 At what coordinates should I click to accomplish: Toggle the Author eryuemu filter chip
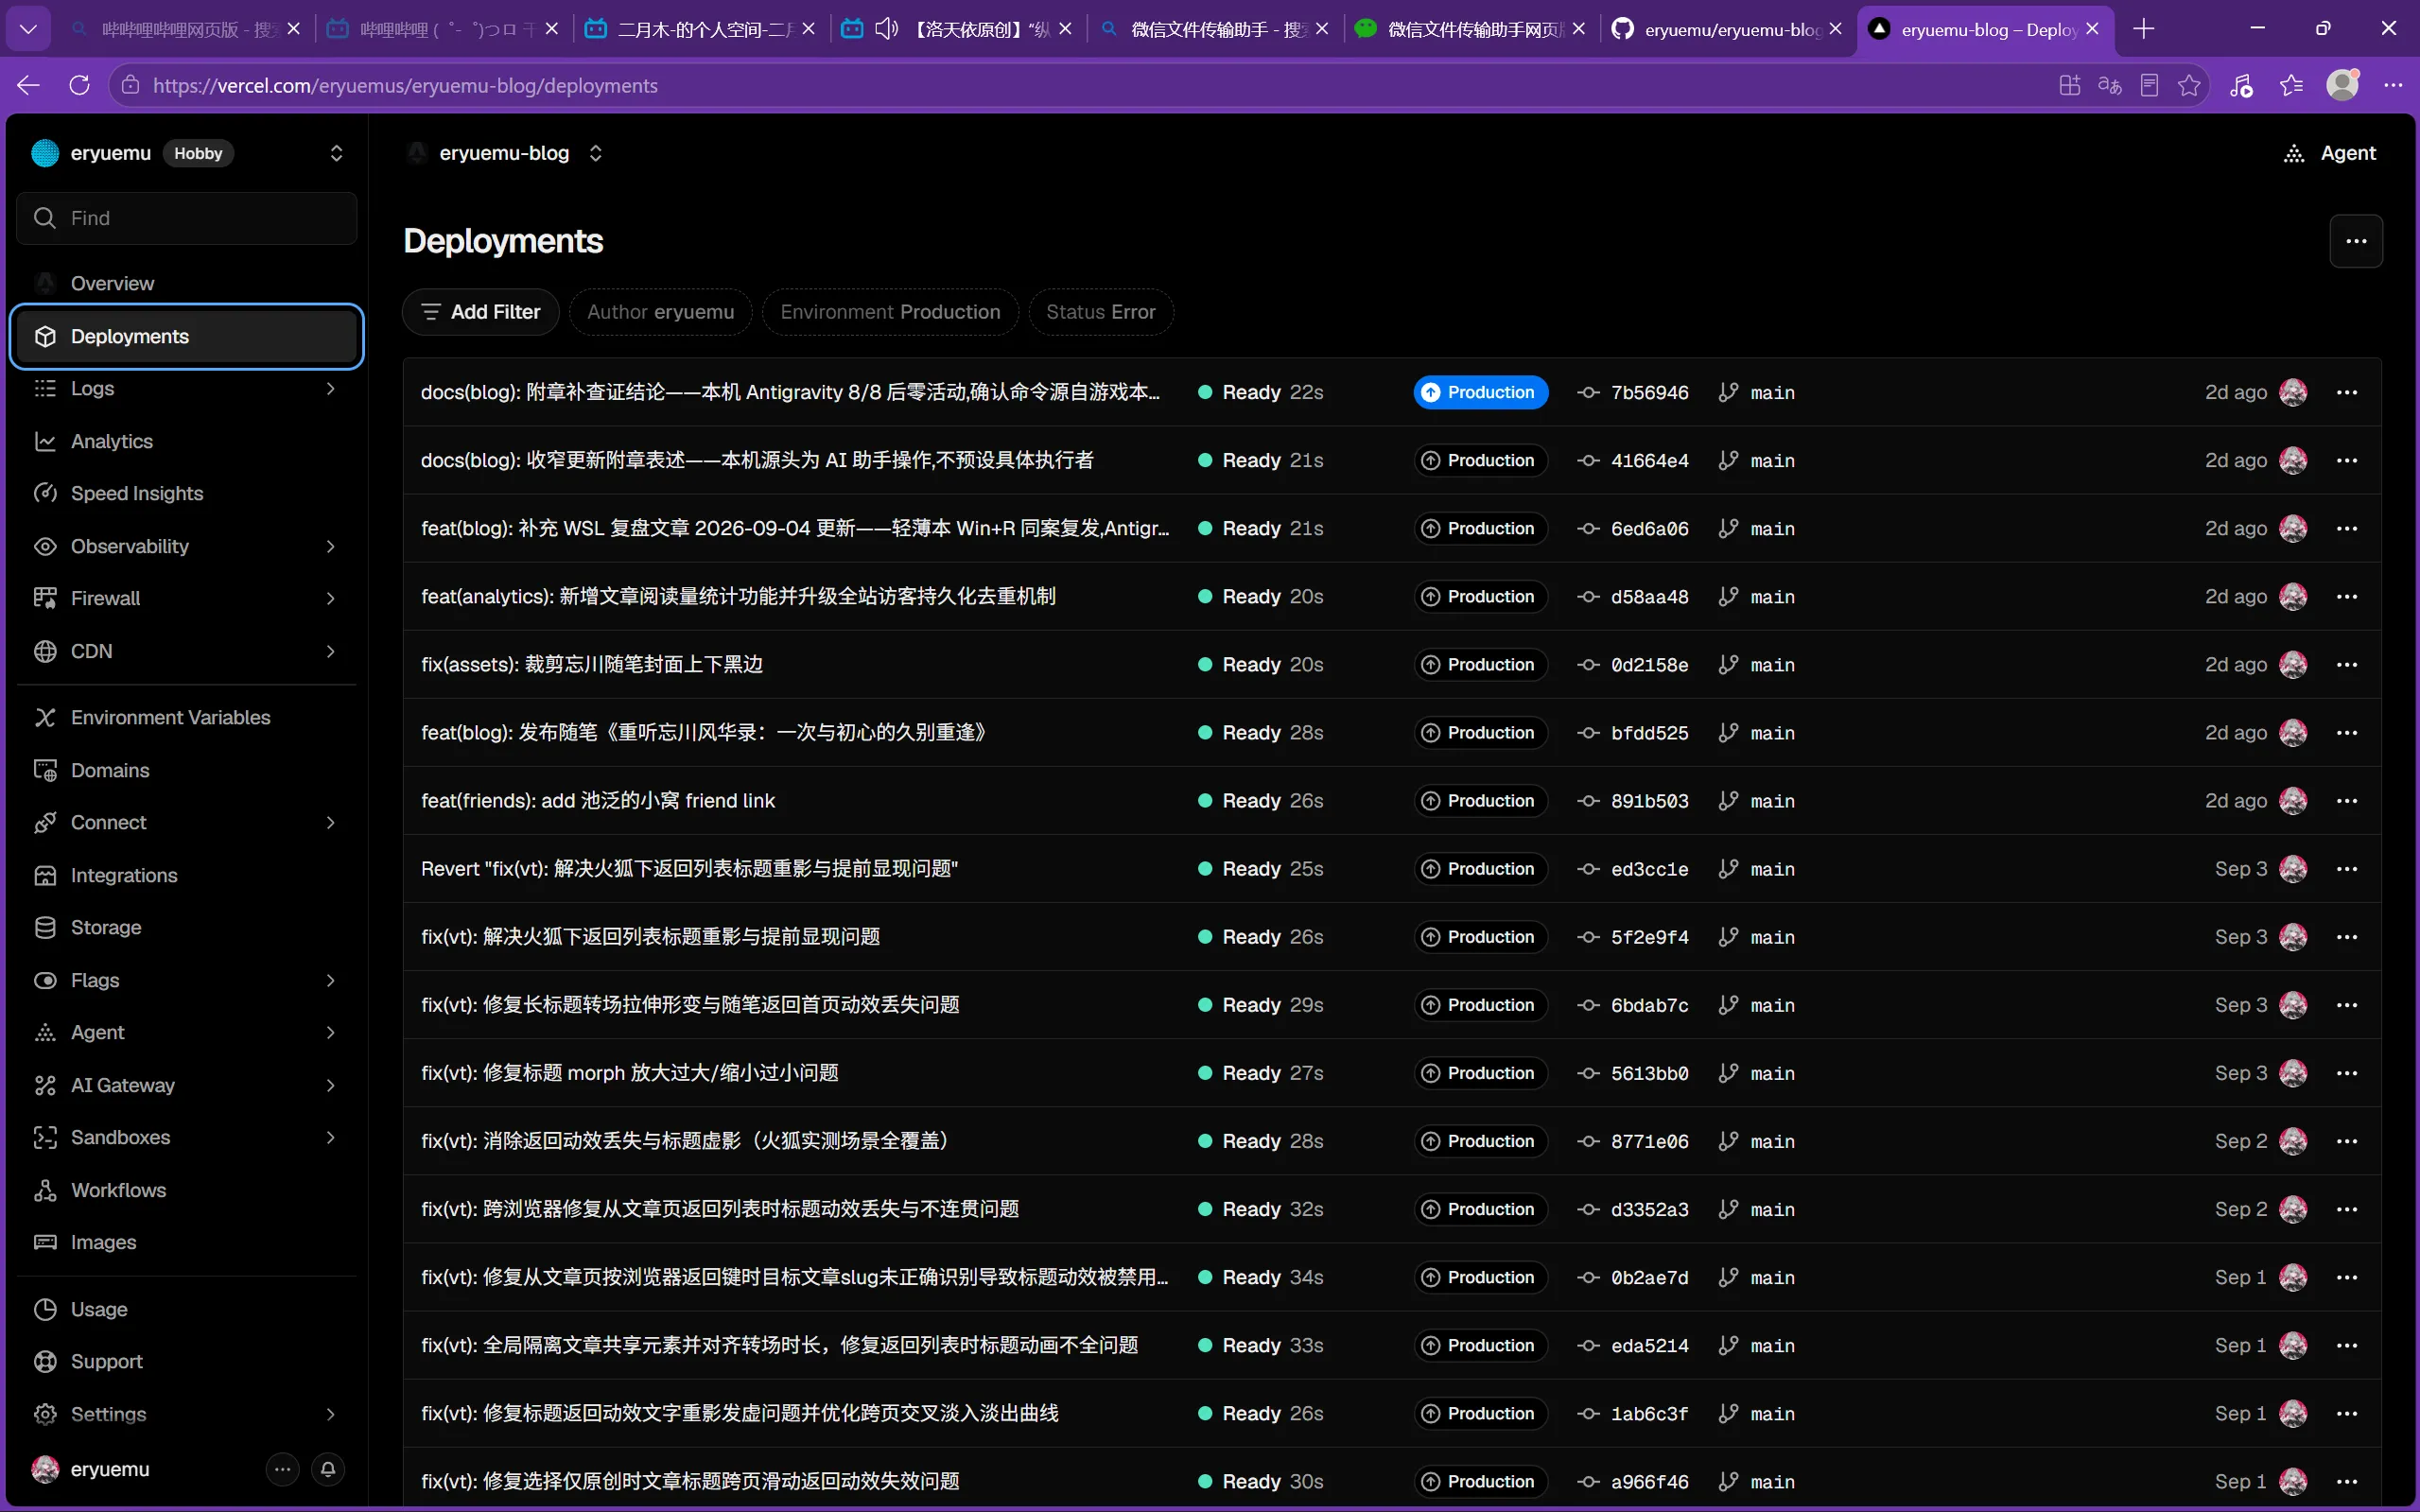[660, 312]
